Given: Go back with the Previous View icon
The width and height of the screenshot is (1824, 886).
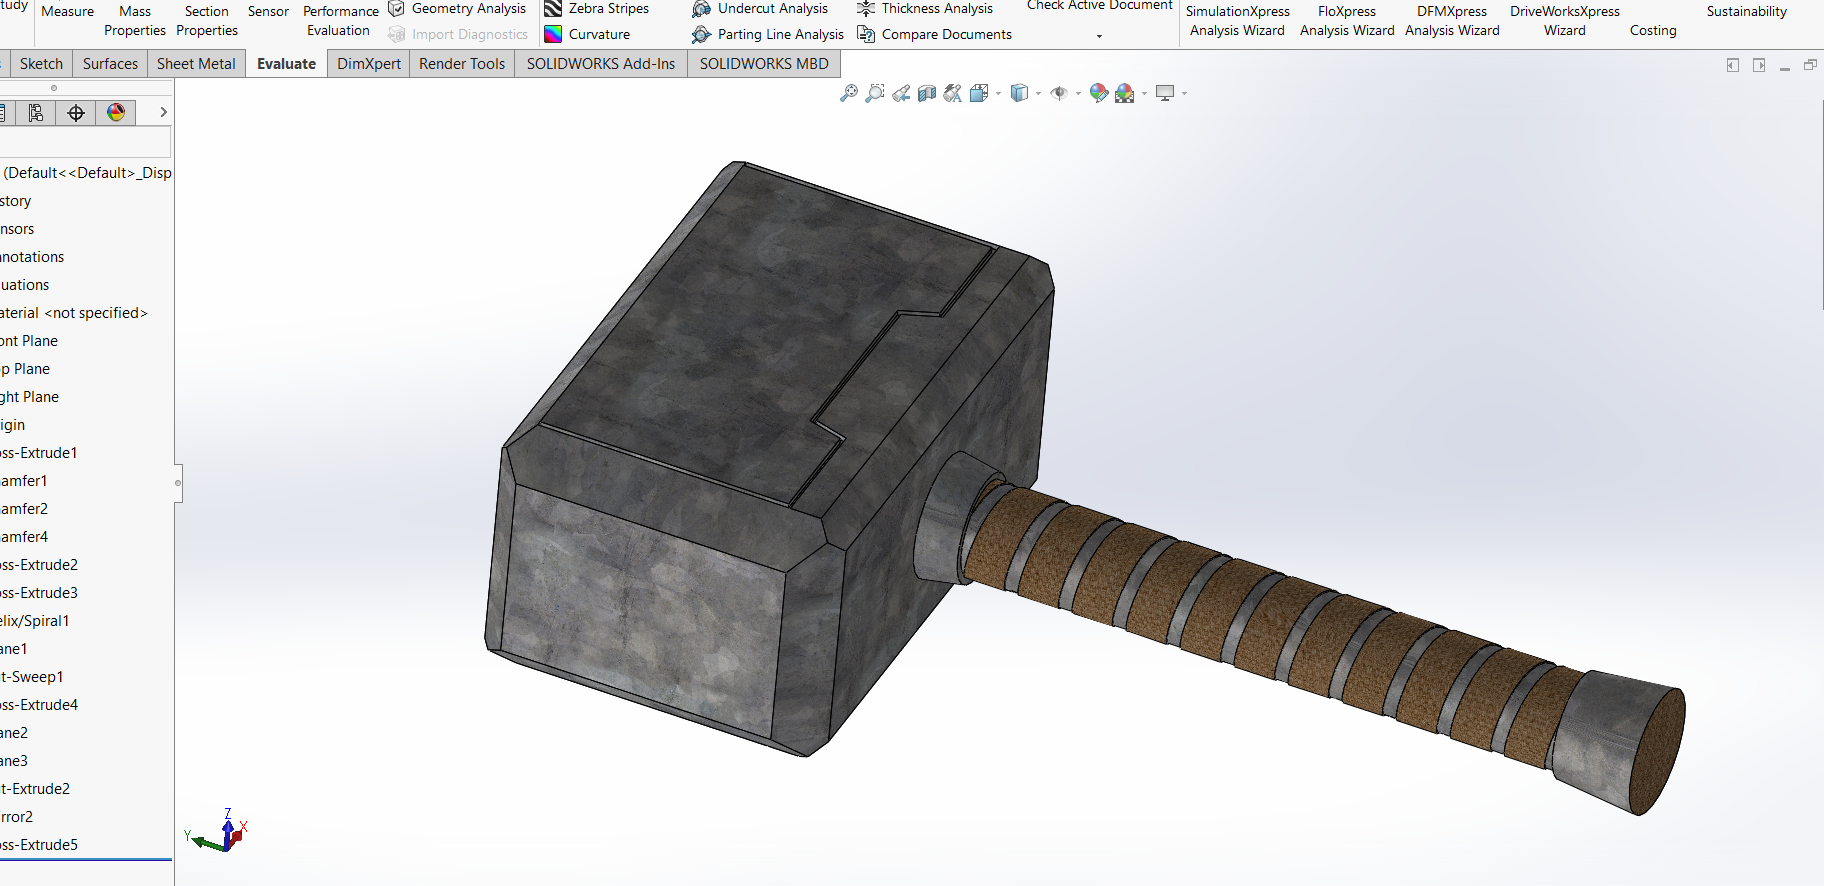Looking at the screenshot, I should tap(901, 93).
